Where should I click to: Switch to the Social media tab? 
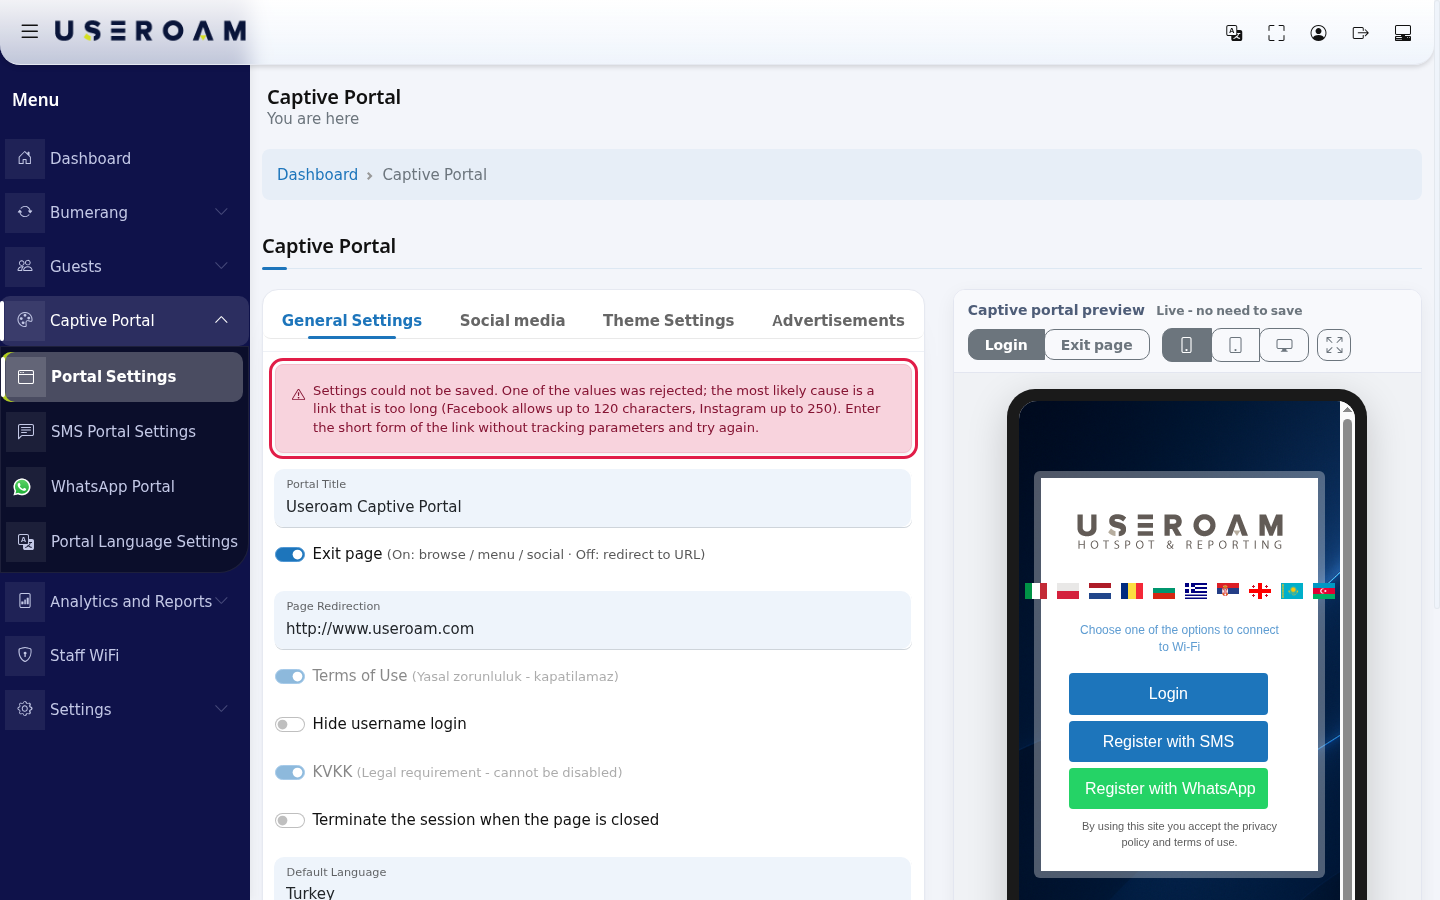512,320
